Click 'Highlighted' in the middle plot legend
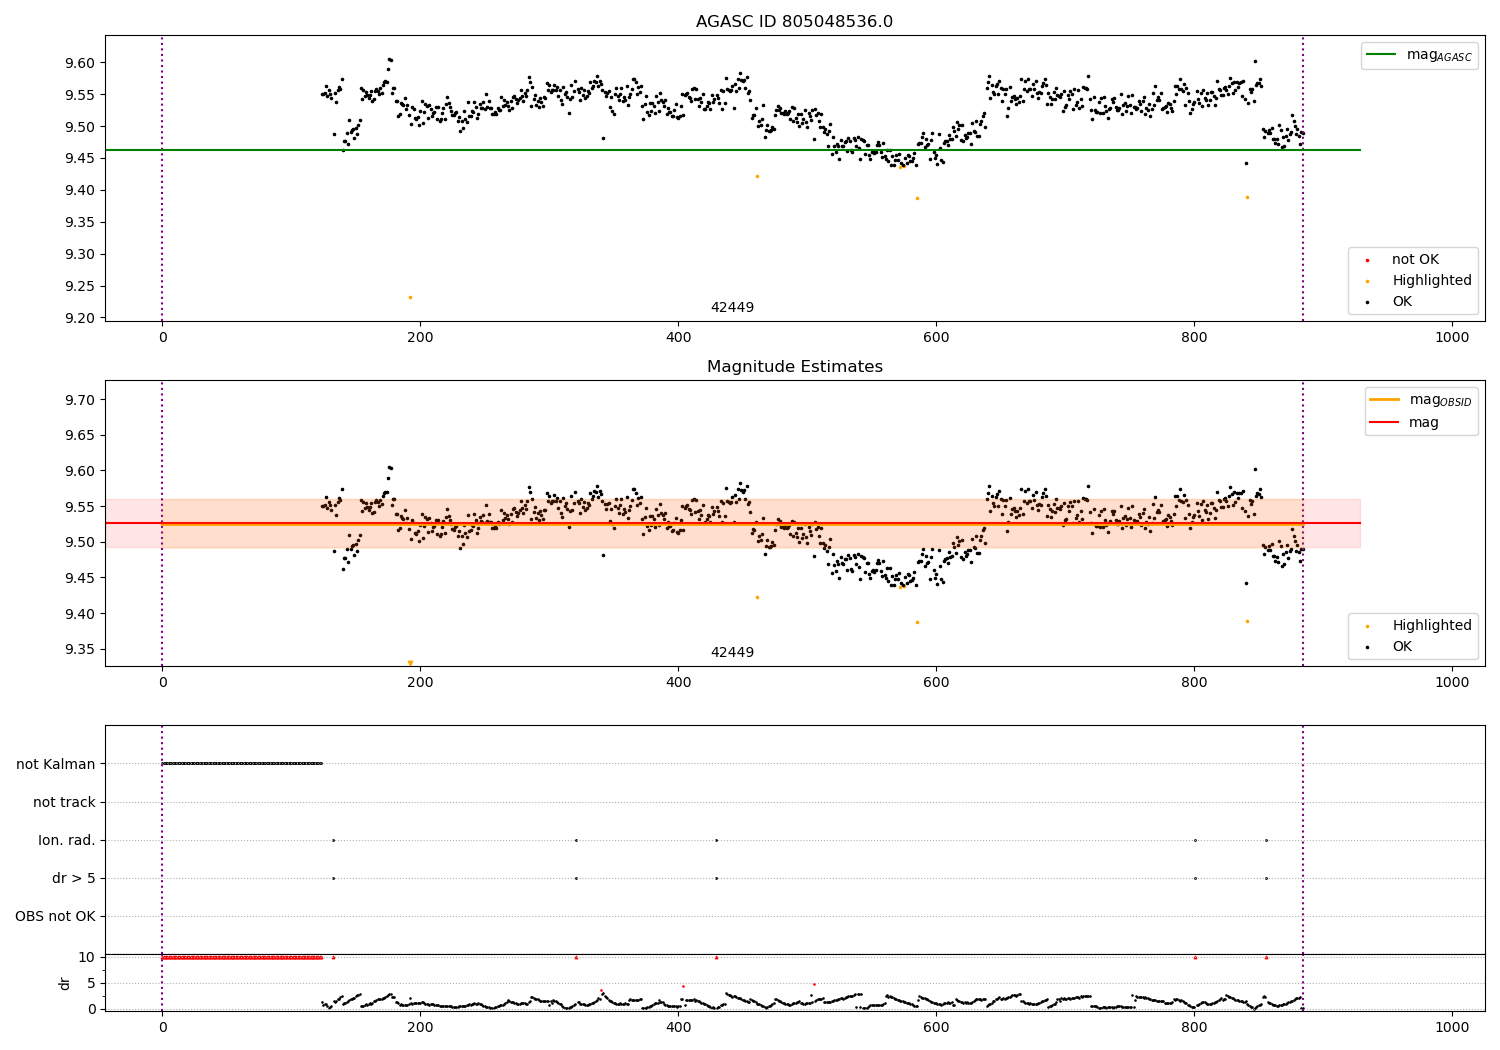 point(1431,626)
